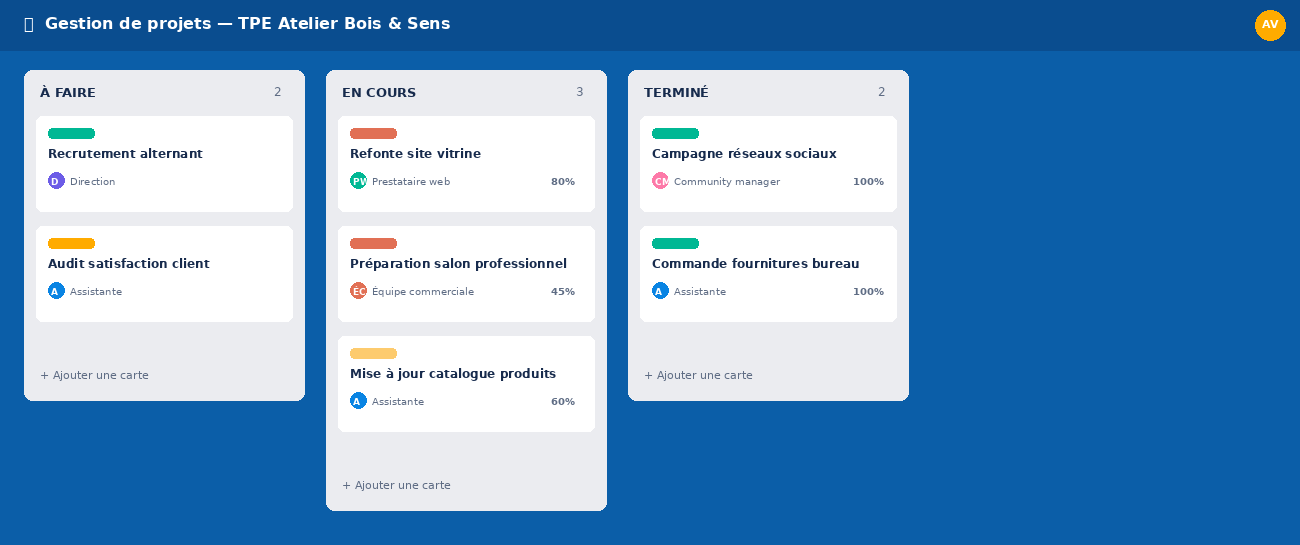1300x545 pixels.
Task: Click the CM avatar on Campagne réseaux sociaux
Action: [660, 181]
